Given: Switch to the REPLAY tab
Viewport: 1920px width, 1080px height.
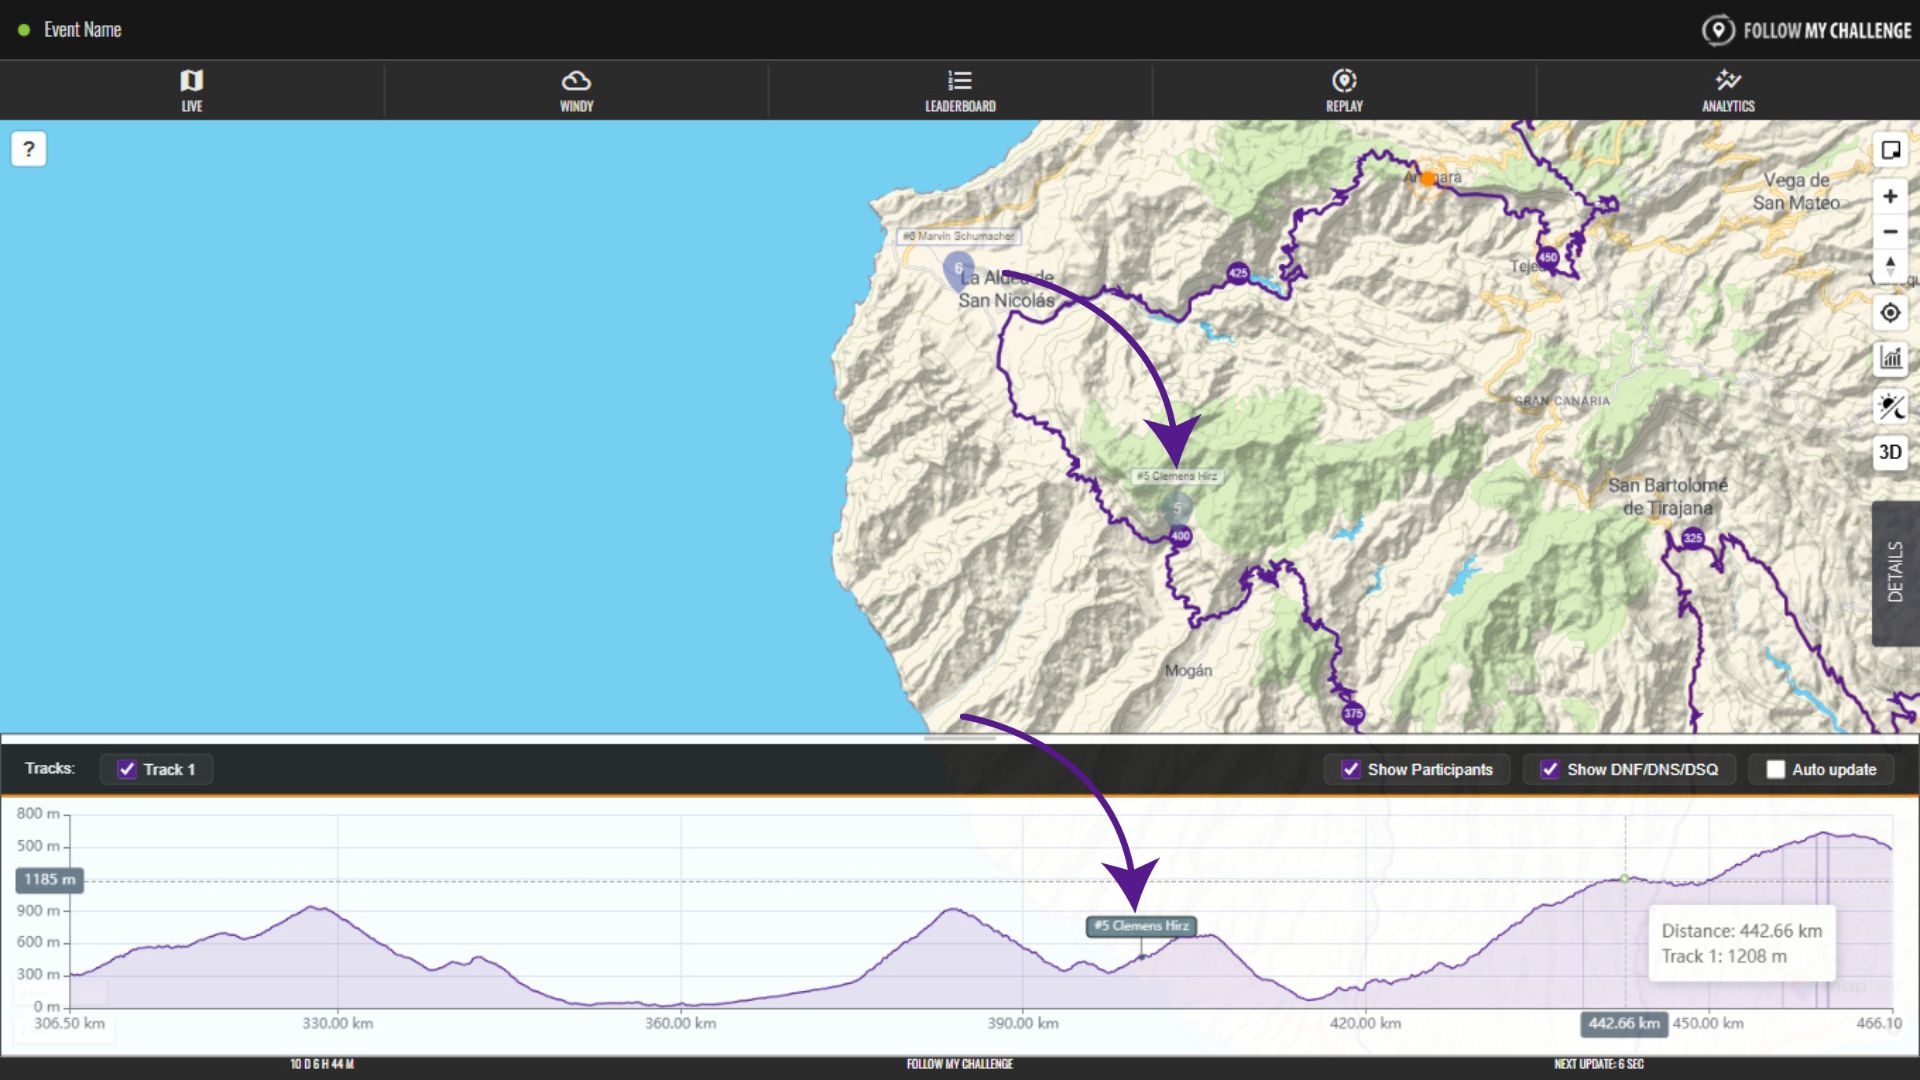Looking at the screenshot, I should (x=1344, y=90).
